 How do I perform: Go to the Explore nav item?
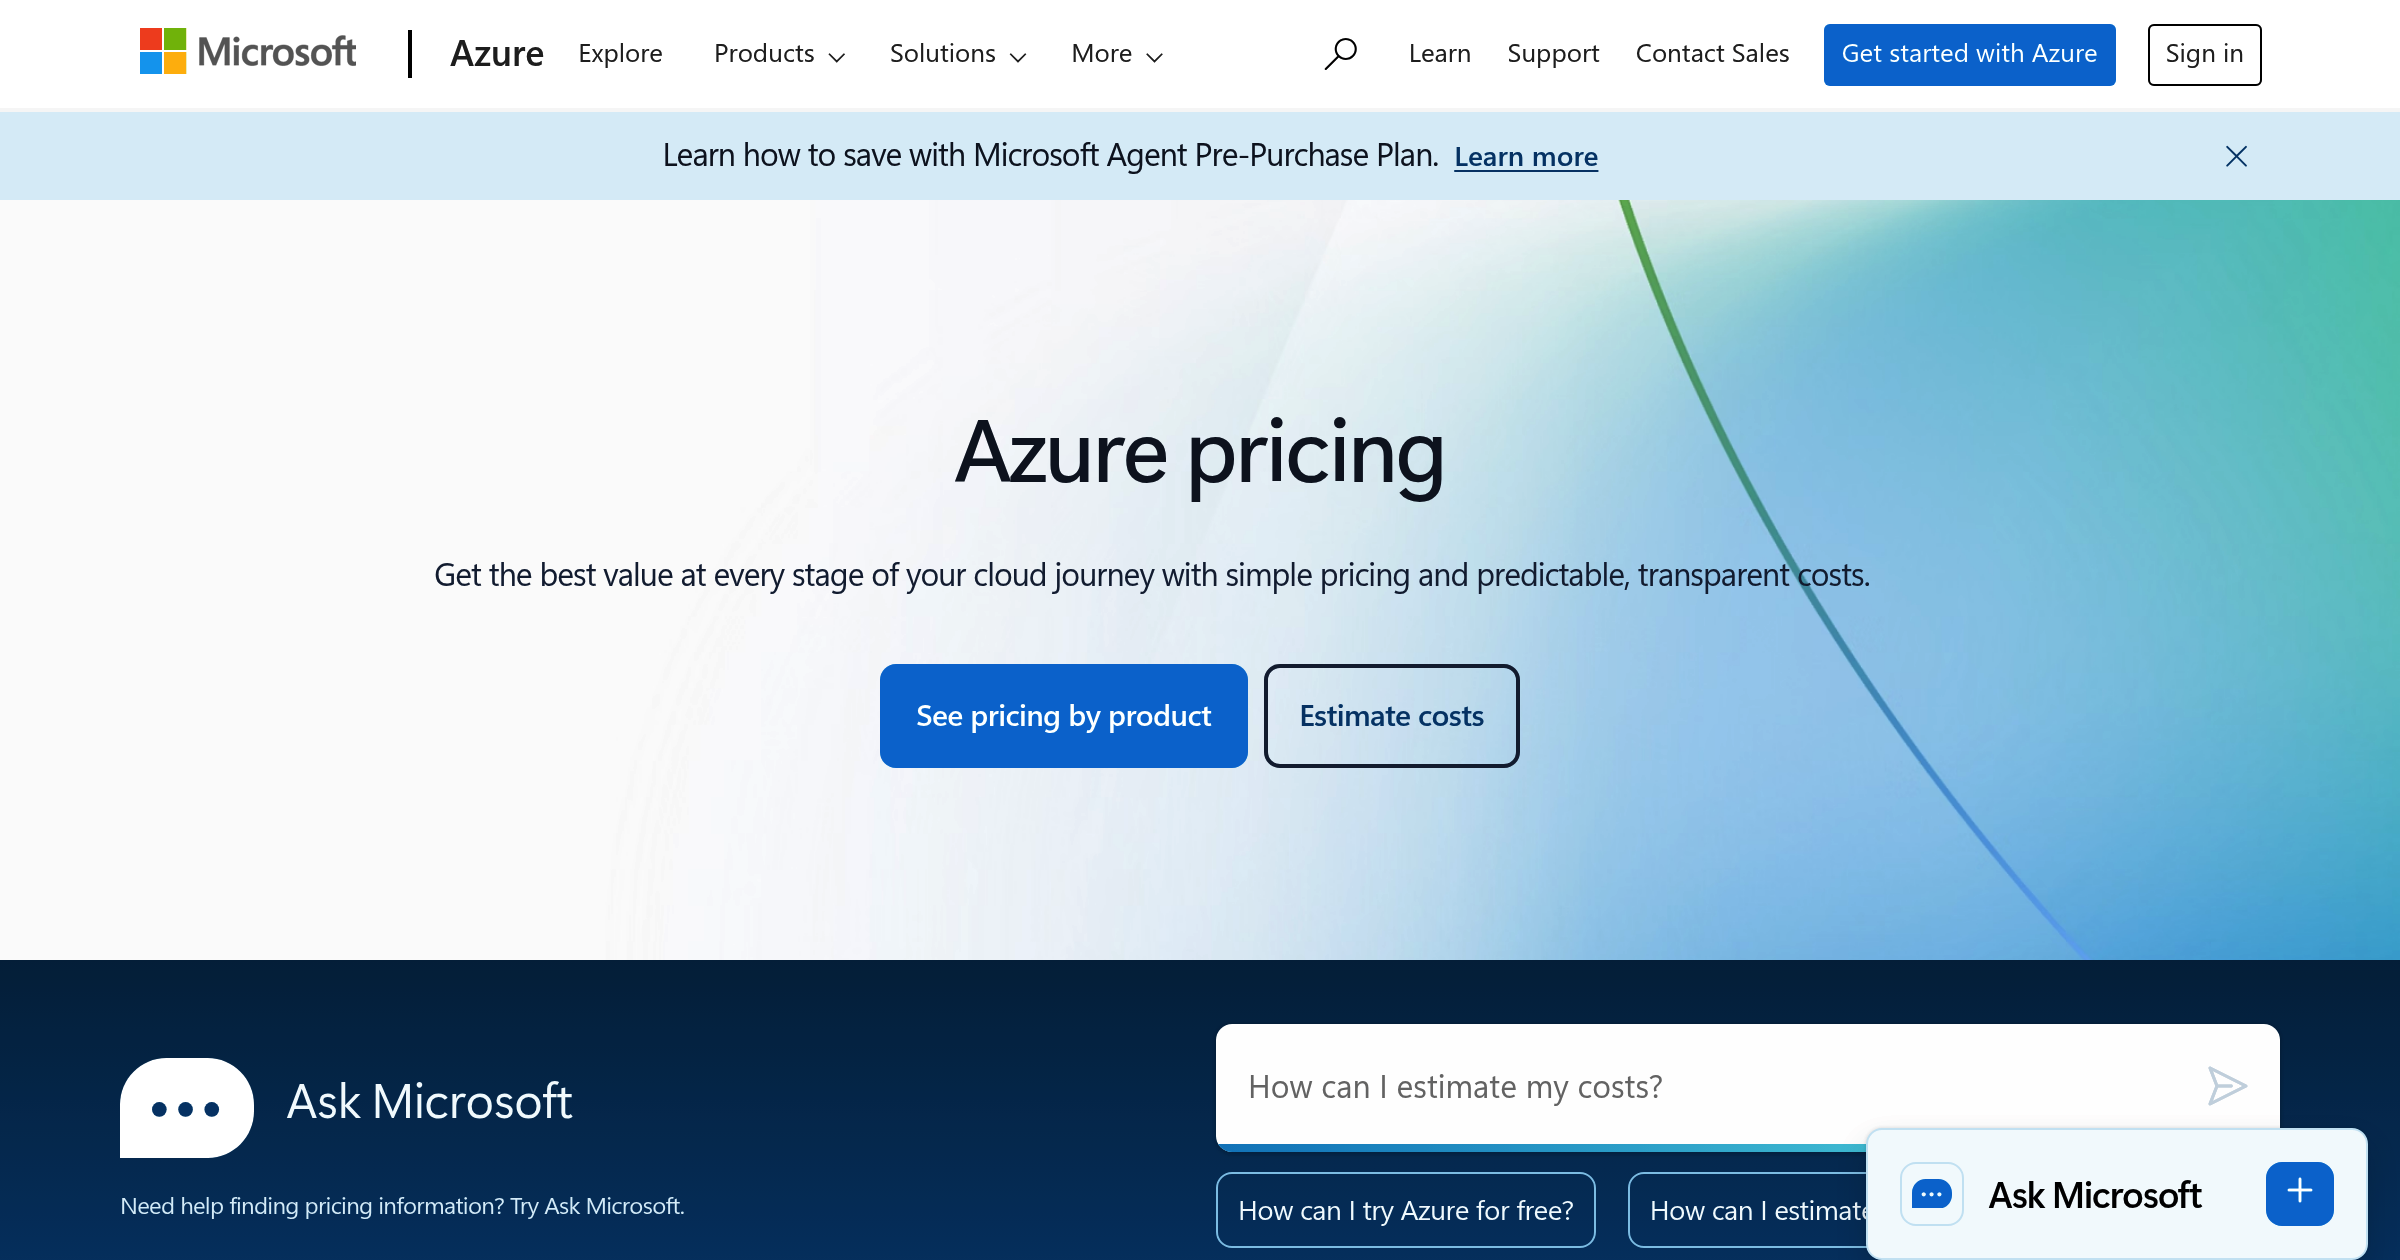click(620, 54)
